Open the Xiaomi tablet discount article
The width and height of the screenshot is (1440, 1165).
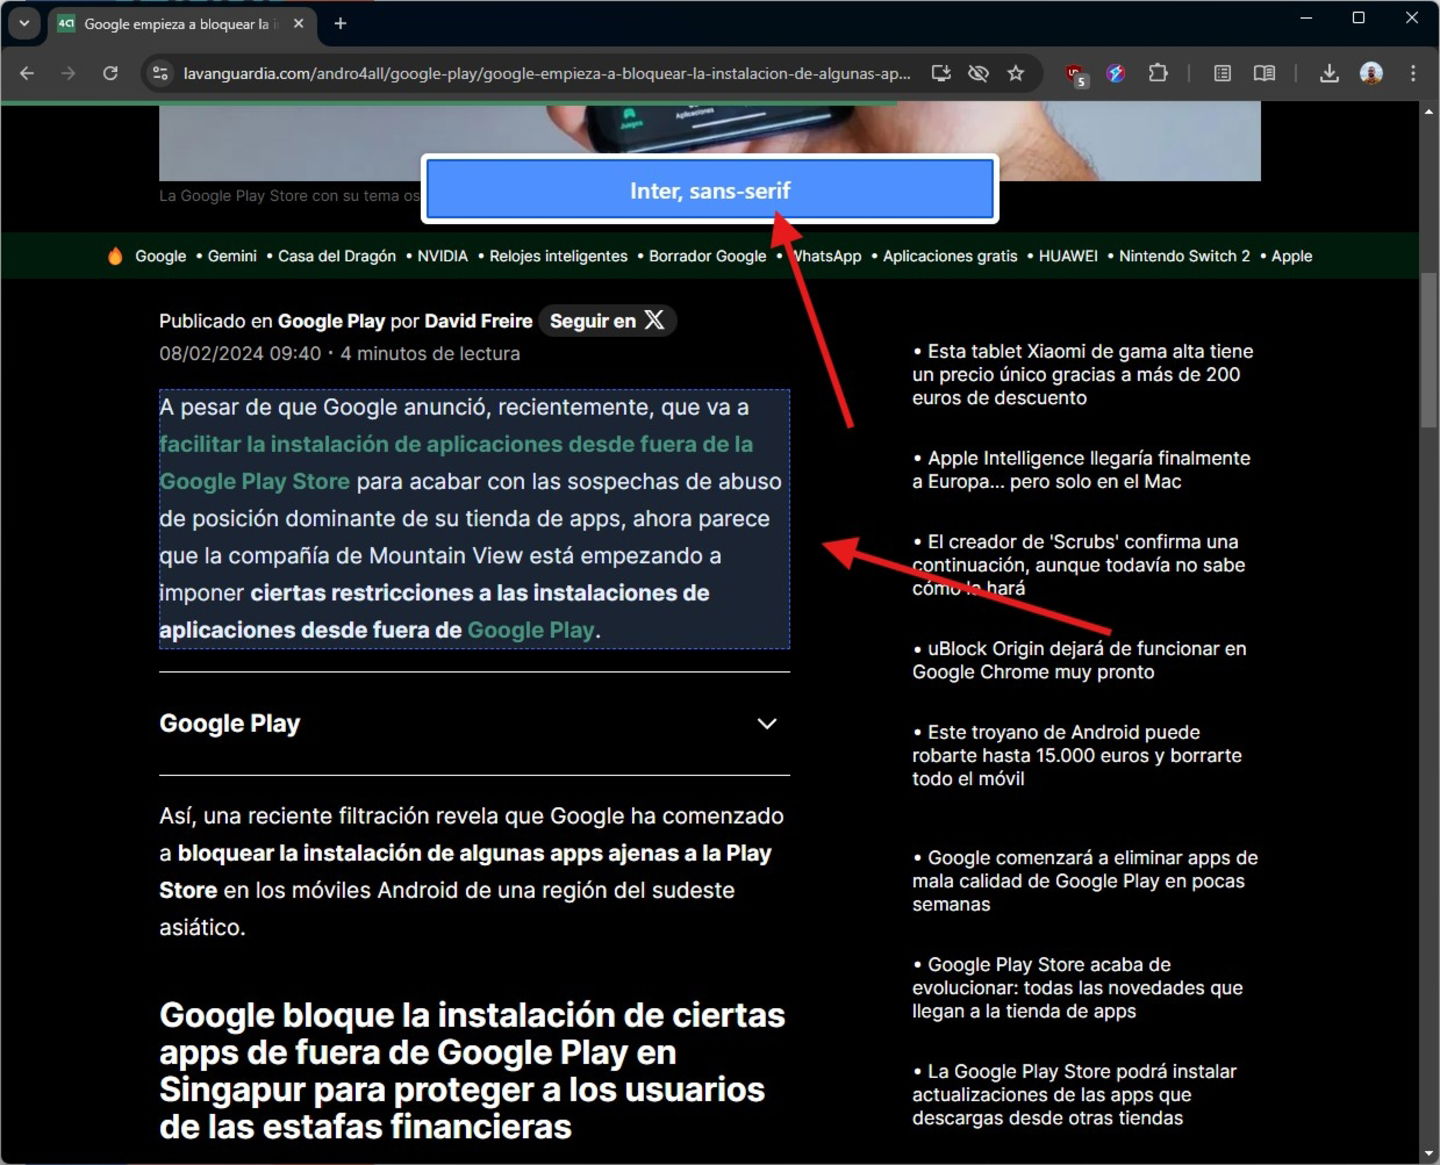click(1083, 374)
